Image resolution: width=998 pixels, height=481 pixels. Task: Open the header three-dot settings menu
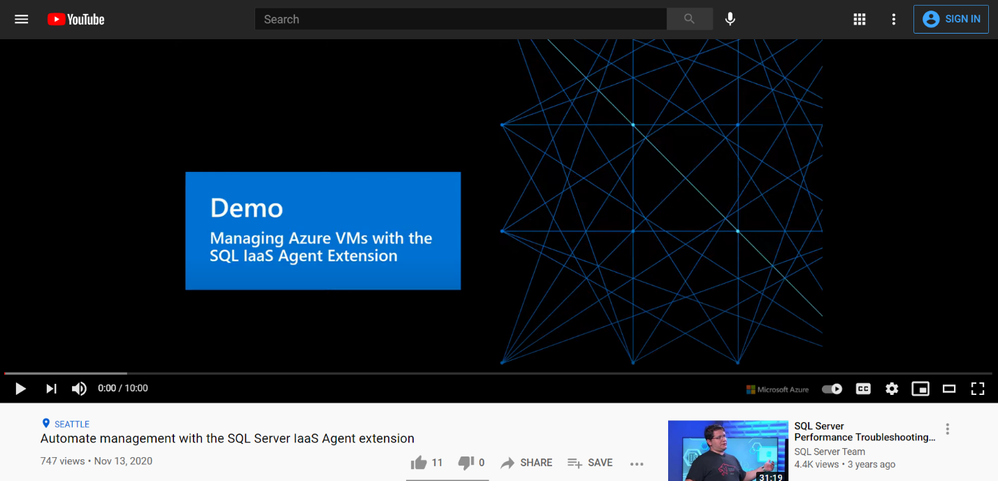coord(894,19)
